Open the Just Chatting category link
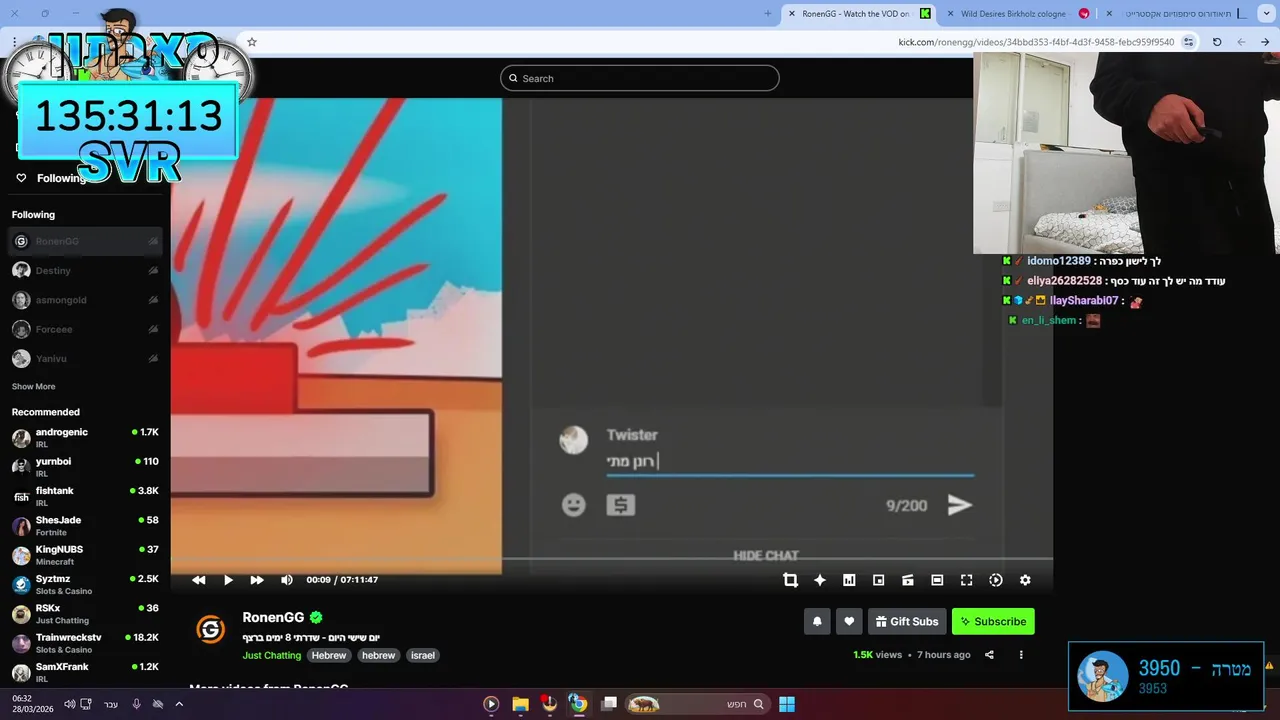 [x=271, y=655]
